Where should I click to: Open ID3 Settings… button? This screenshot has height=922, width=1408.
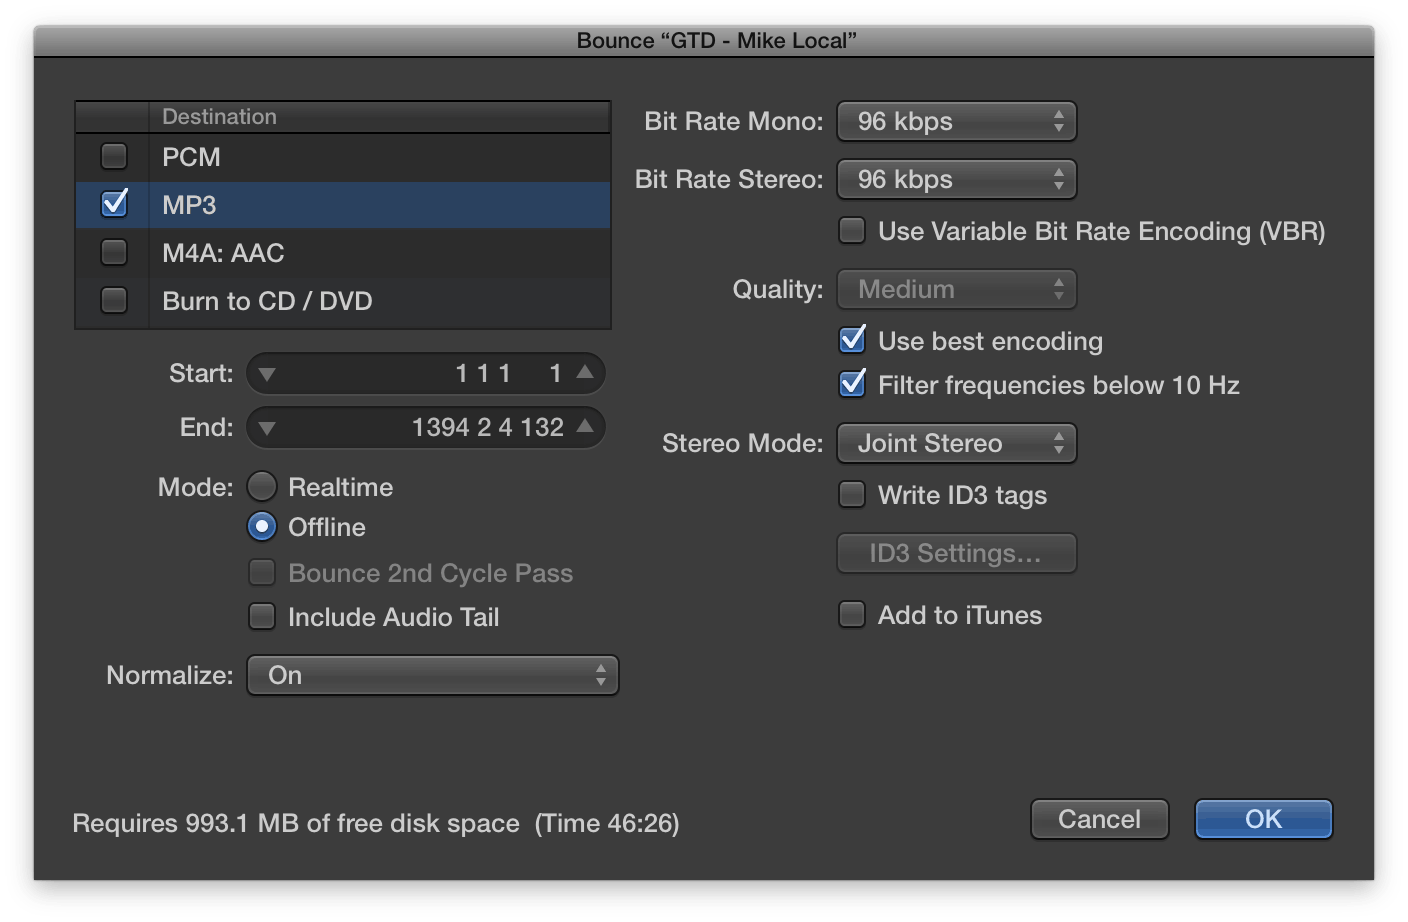957,553
